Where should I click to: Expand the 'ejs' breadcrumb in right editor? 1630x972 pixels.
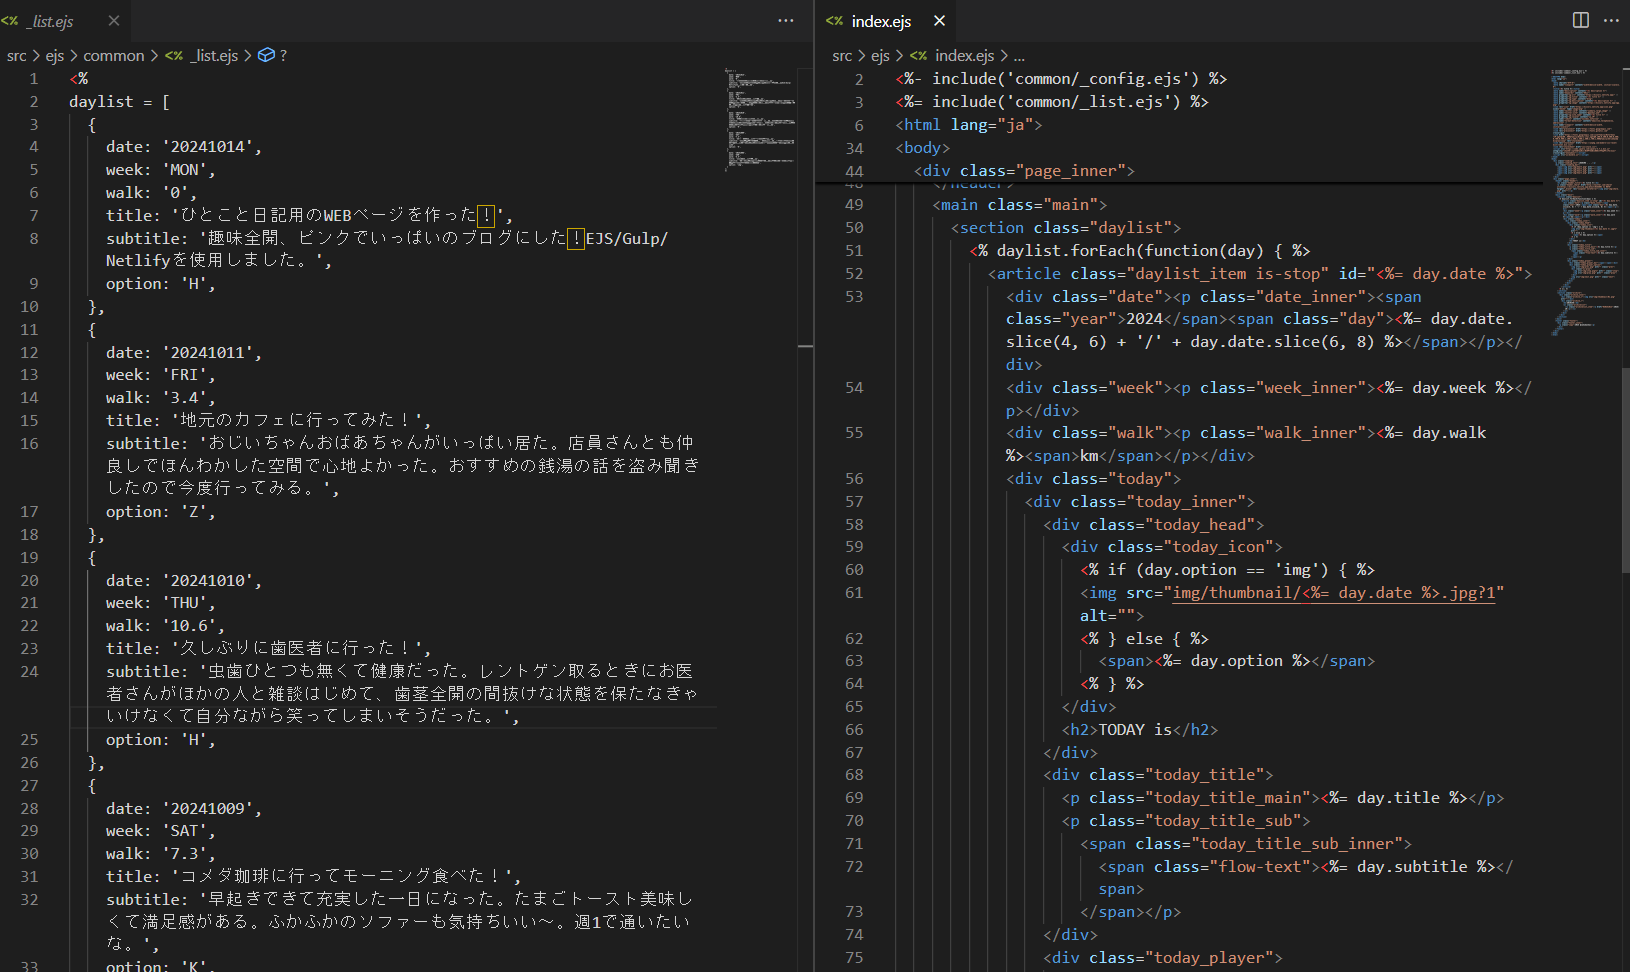[879, 56]
